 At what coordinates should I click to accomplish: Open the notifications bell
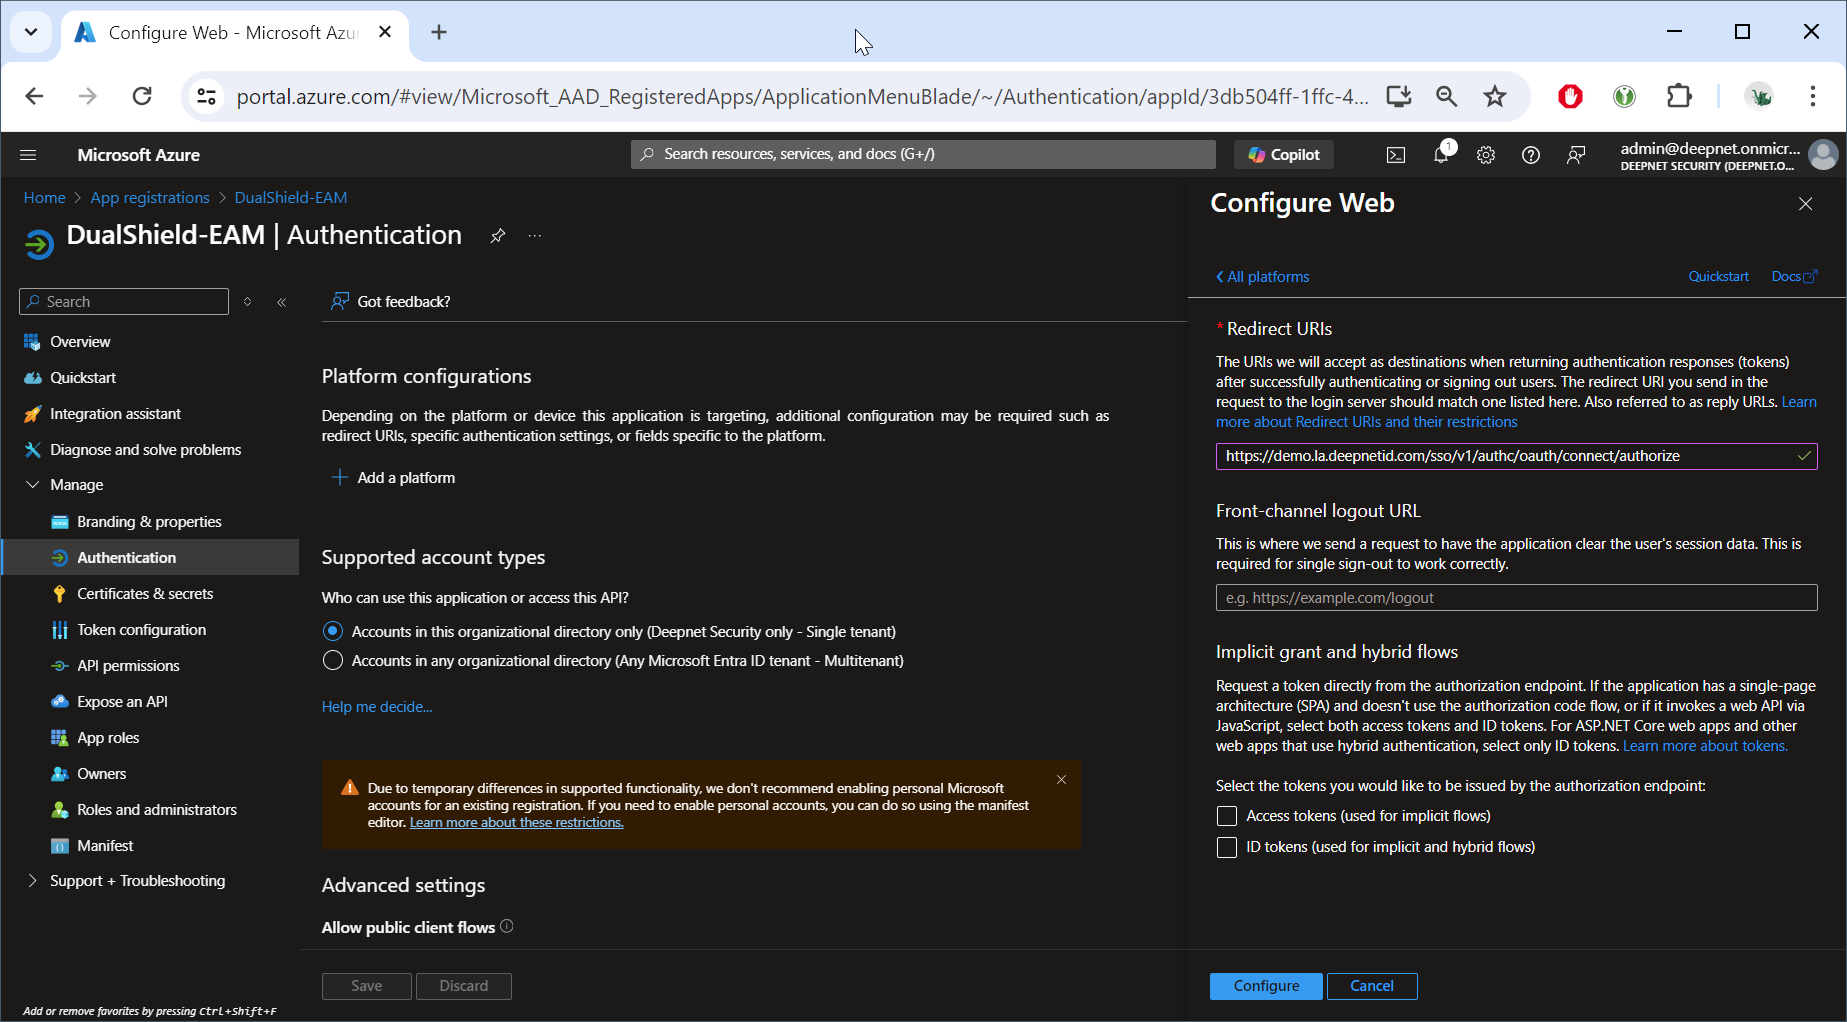(1441, 155)
